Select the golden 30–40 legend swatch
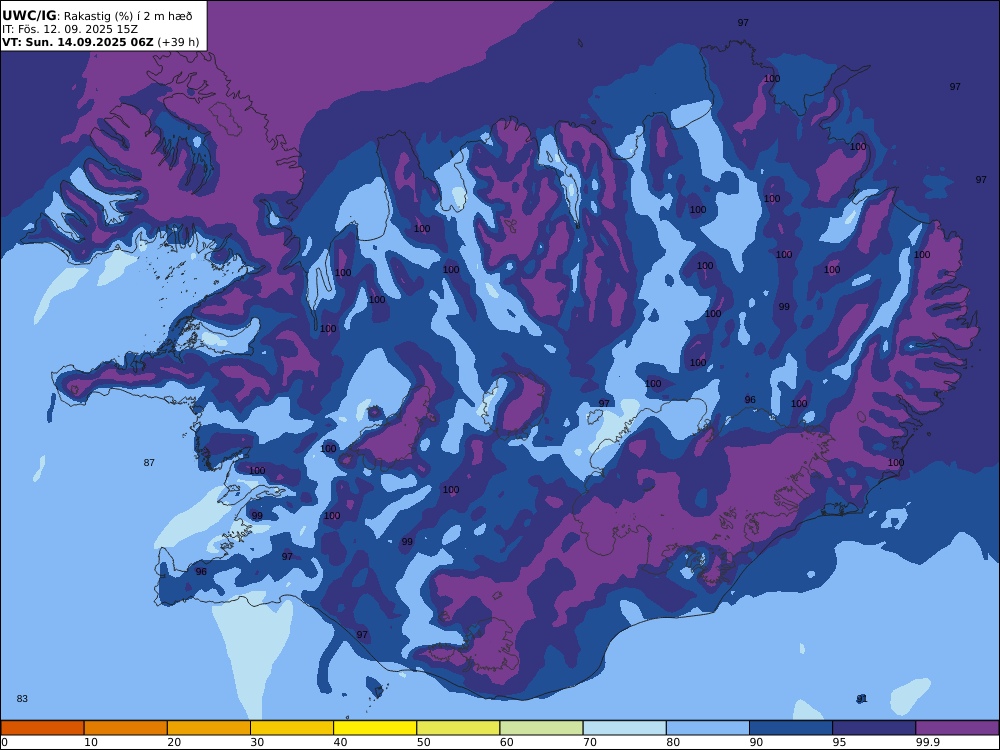 pyautogui.click(x=292, y=728)
